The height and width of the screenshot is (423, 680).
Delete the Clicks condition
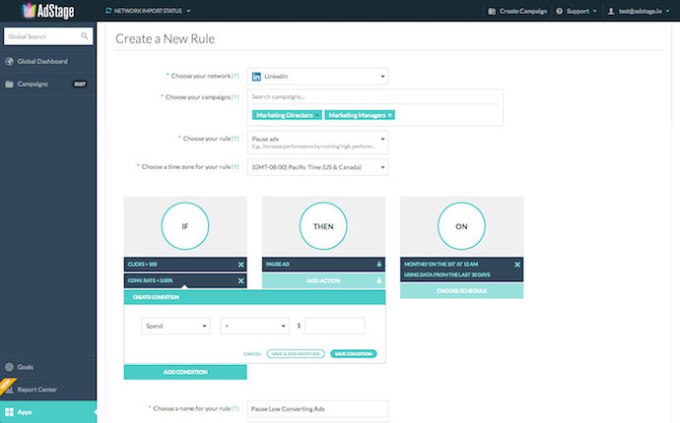tap(241, 264)
